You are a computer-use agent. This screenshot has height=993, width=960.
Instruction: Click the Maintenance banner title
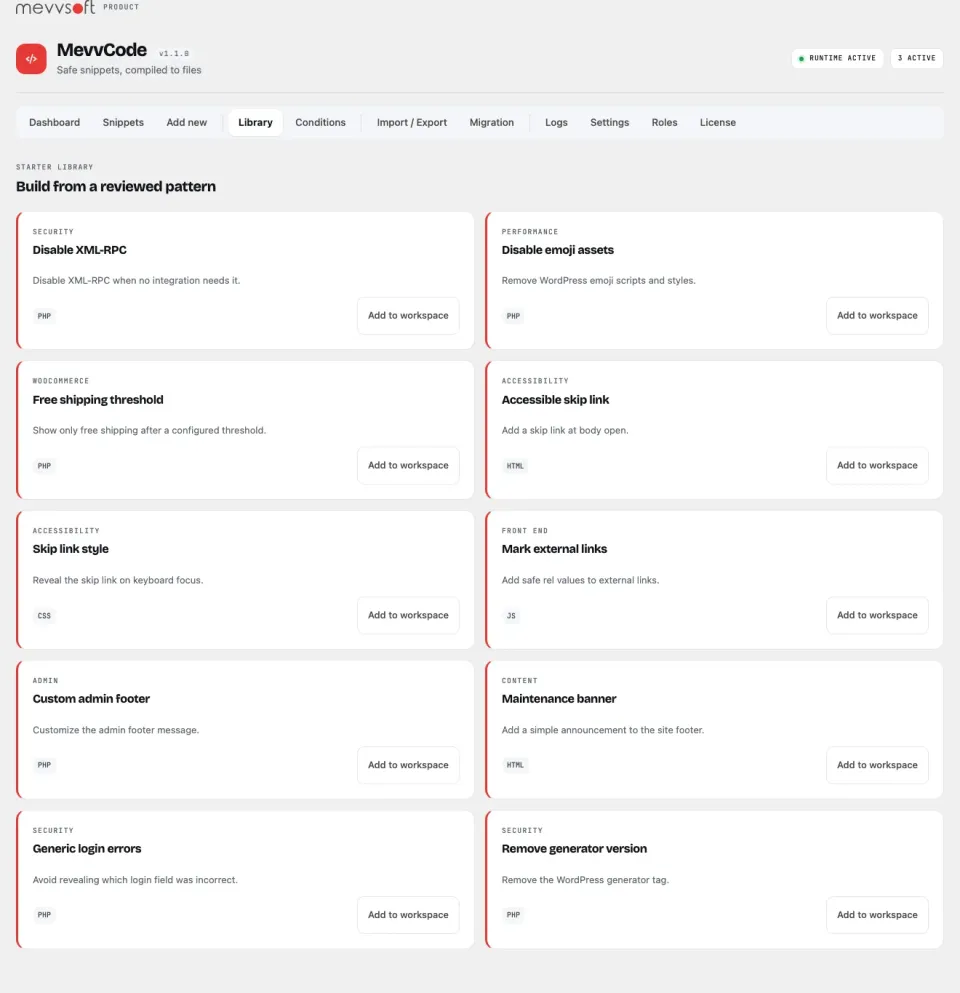click(559, 699)
